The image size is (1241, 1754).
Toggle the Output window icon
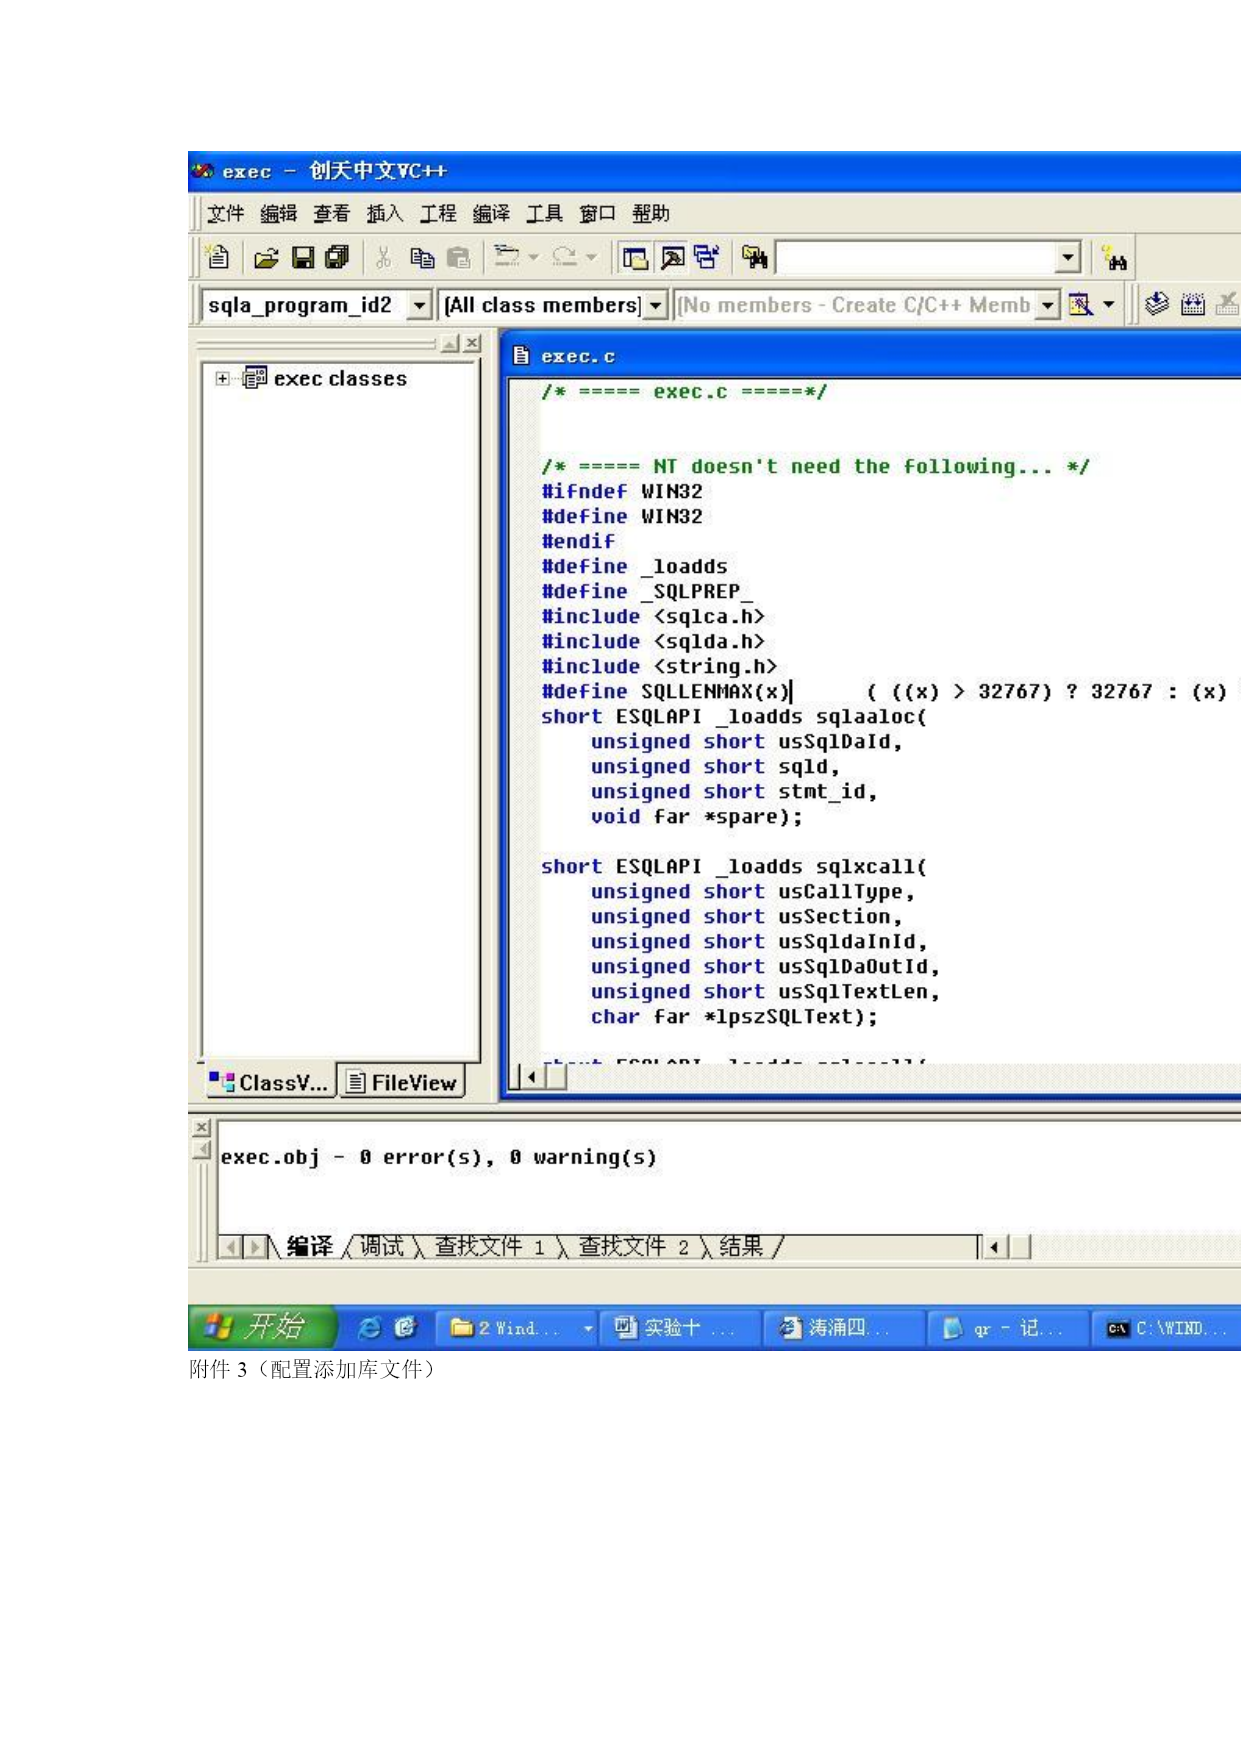pos(672,259)
